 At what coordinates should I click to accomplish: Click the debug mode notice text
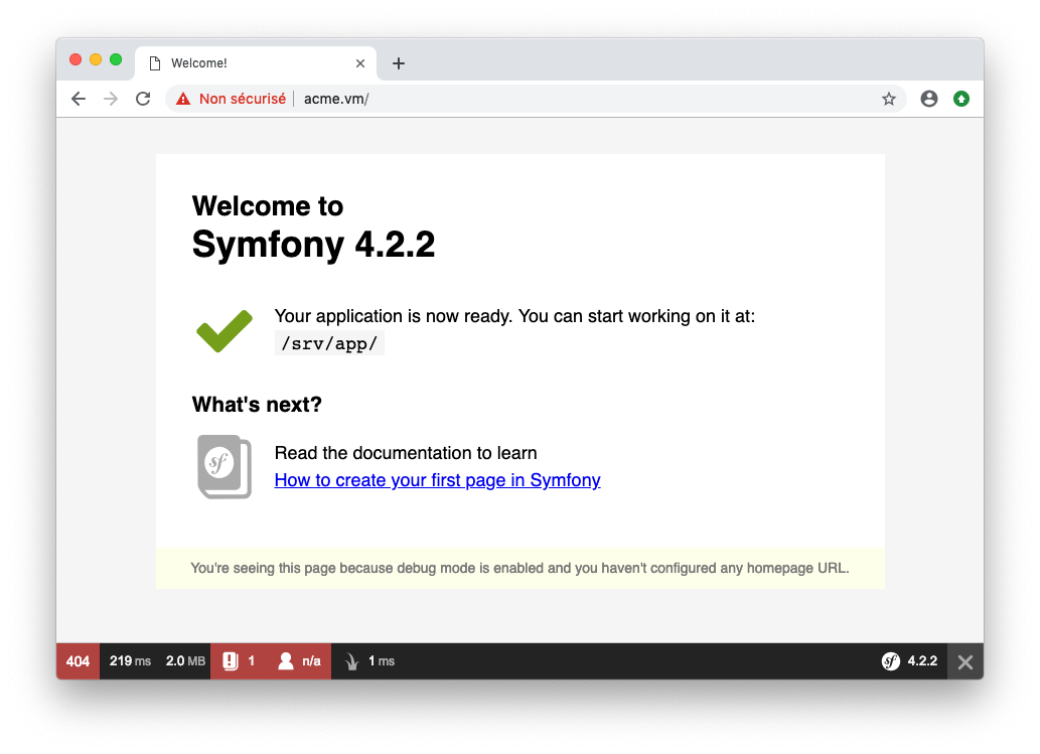[x=520, y=568]
